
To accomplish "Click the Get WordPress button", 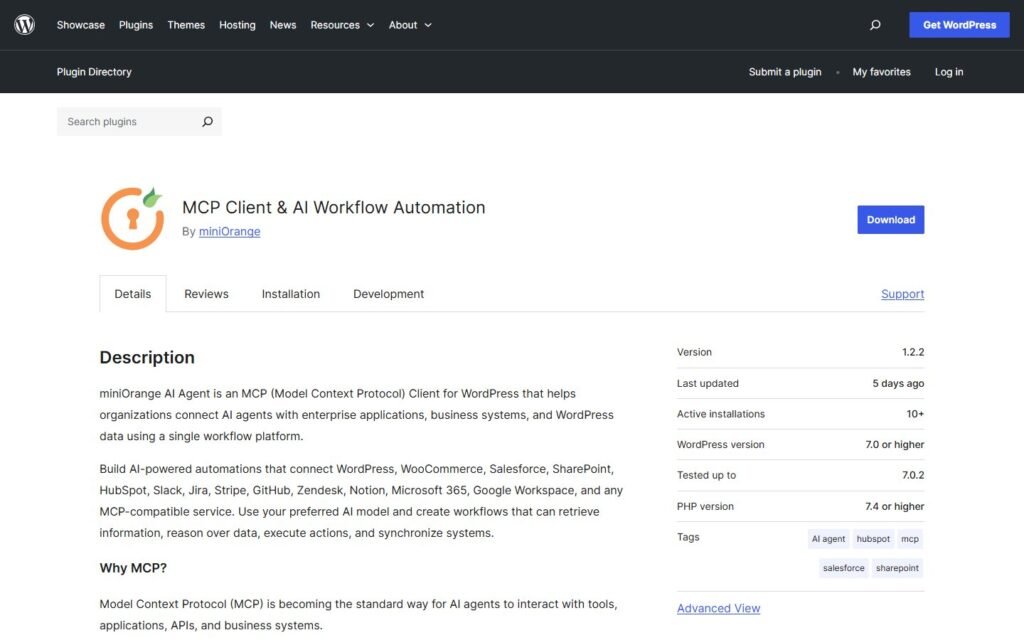I will coord(959,25).
